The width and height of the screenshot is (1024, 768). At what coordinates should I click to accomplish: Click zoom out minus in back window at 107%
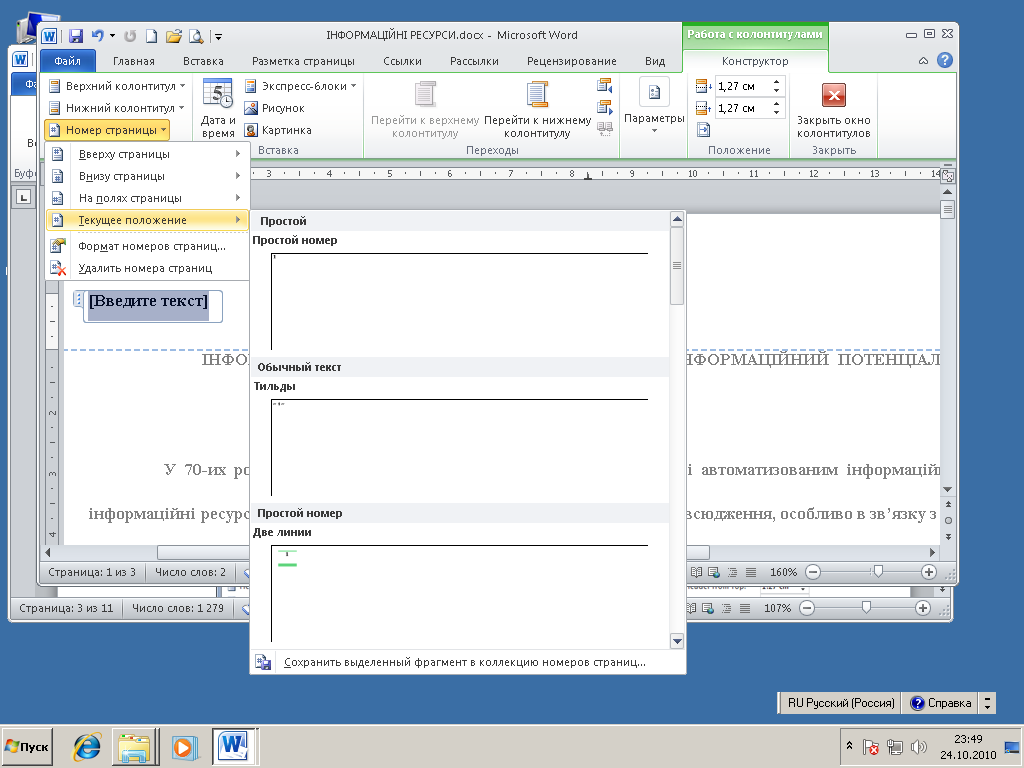(807, 608)
